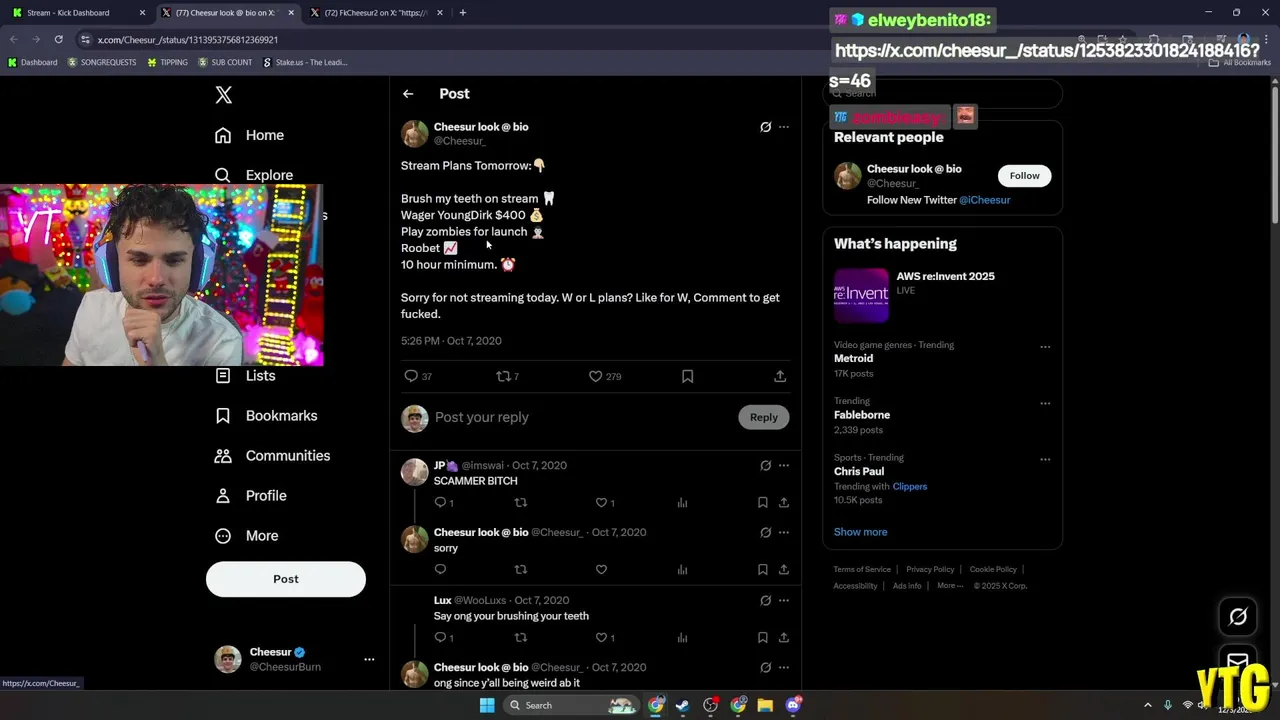This screenshot has height=720, width=1280.
Task: Open SUB COUNT bookmark
Action: 225,62
